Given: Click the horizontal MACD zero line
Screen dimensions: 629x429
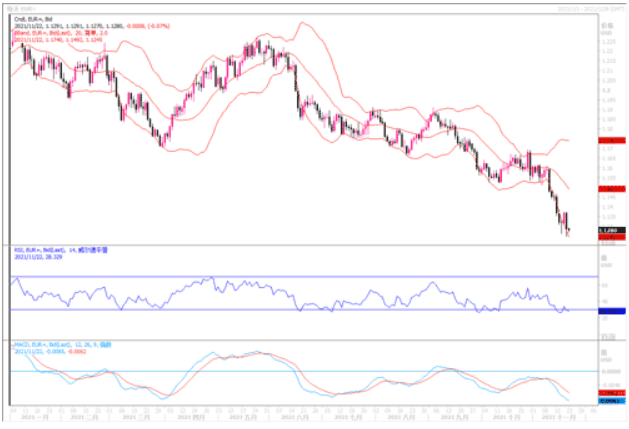Looking at the screenshot, I should pyautogui.click(x=300, y=371).
